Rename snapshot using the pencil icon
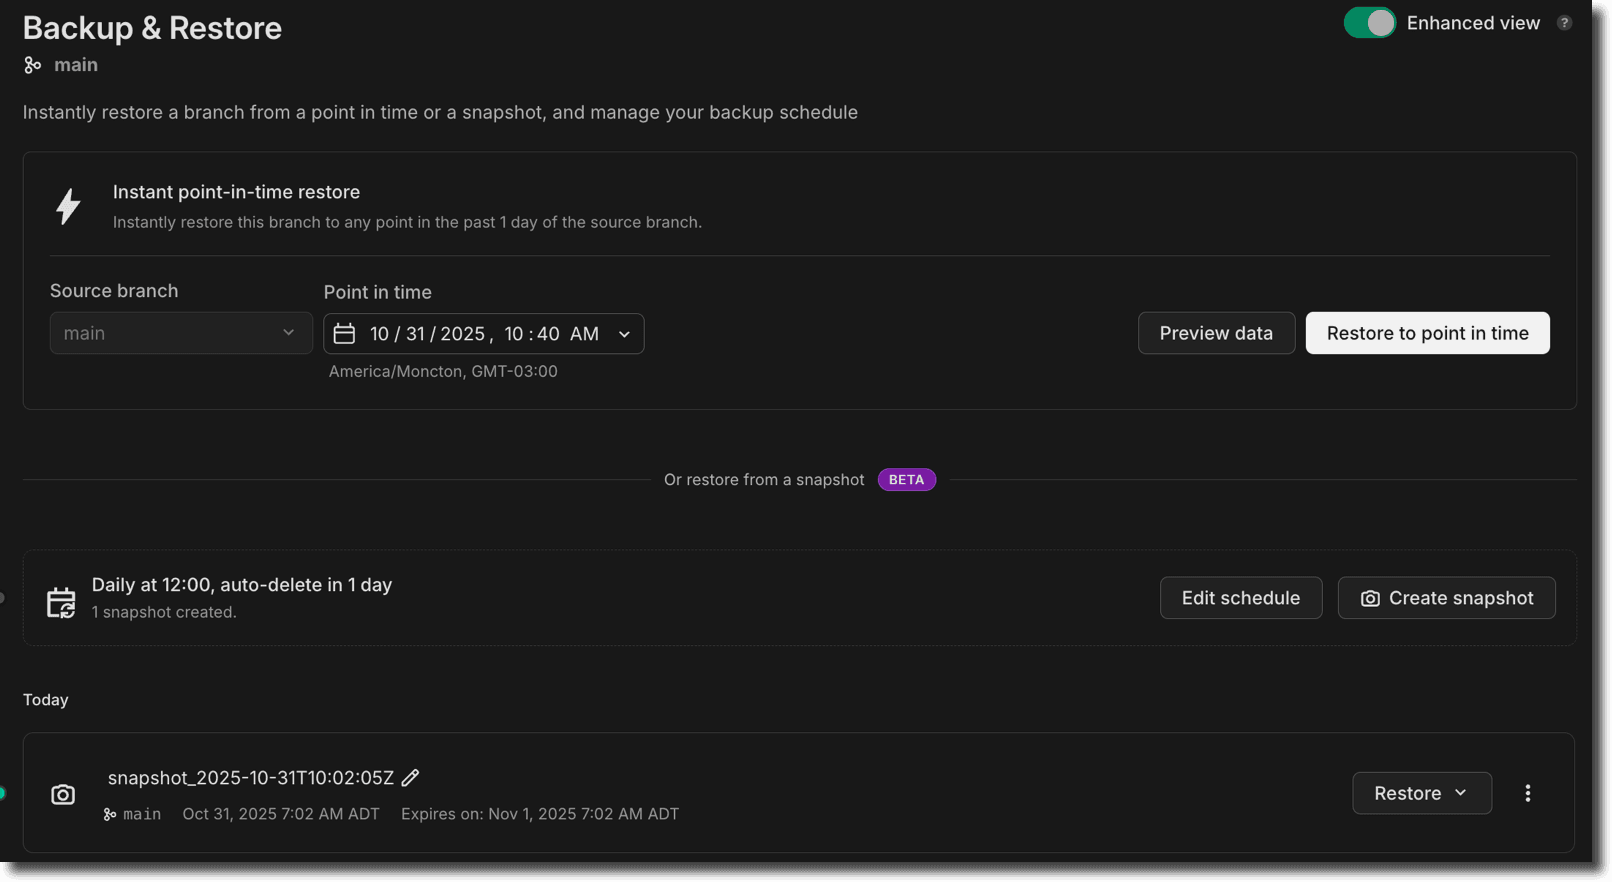Image resolution: width=1612 pixels, height=882 pixels. (x=409, y=777)
